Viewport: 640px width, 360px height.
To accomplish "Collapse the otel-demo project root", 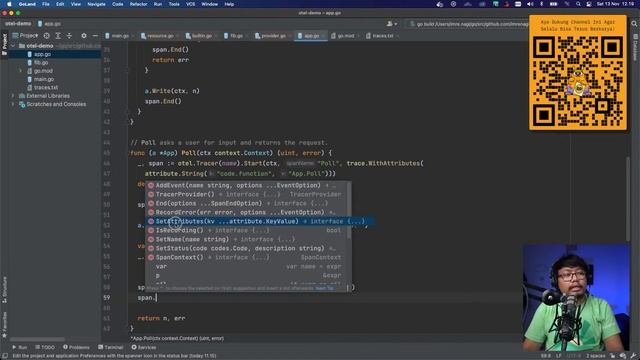I will tap(13, 46).
